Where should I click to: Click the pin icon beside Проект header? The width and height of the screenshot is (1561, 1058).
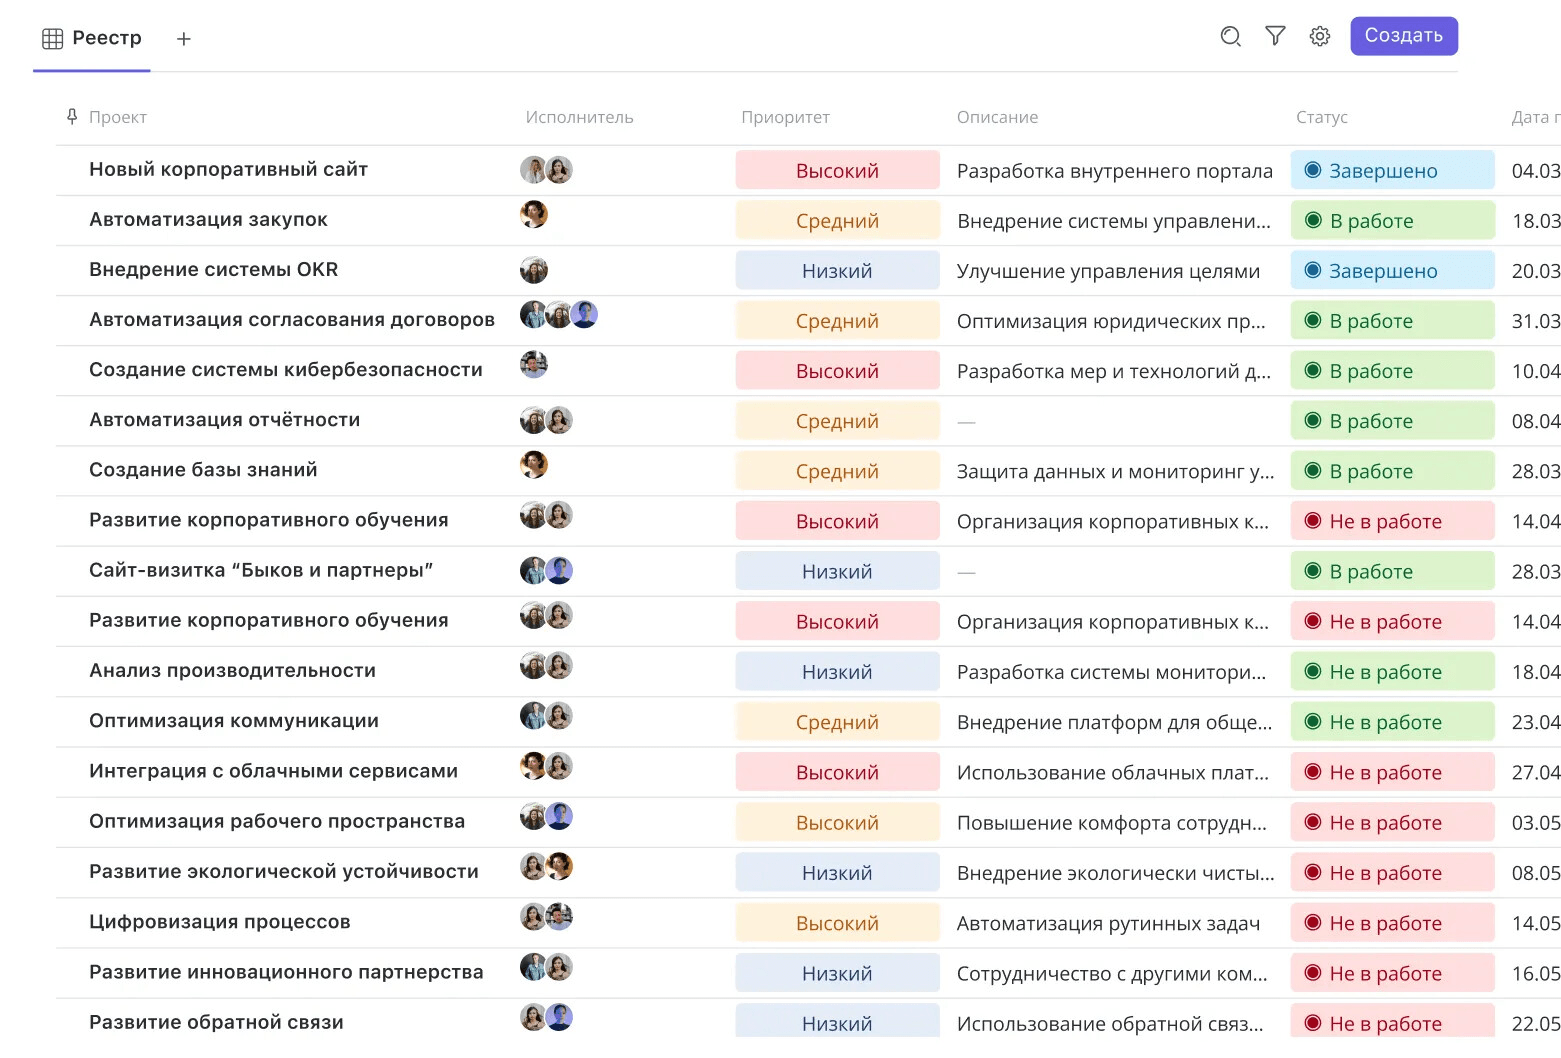(72, 117)
